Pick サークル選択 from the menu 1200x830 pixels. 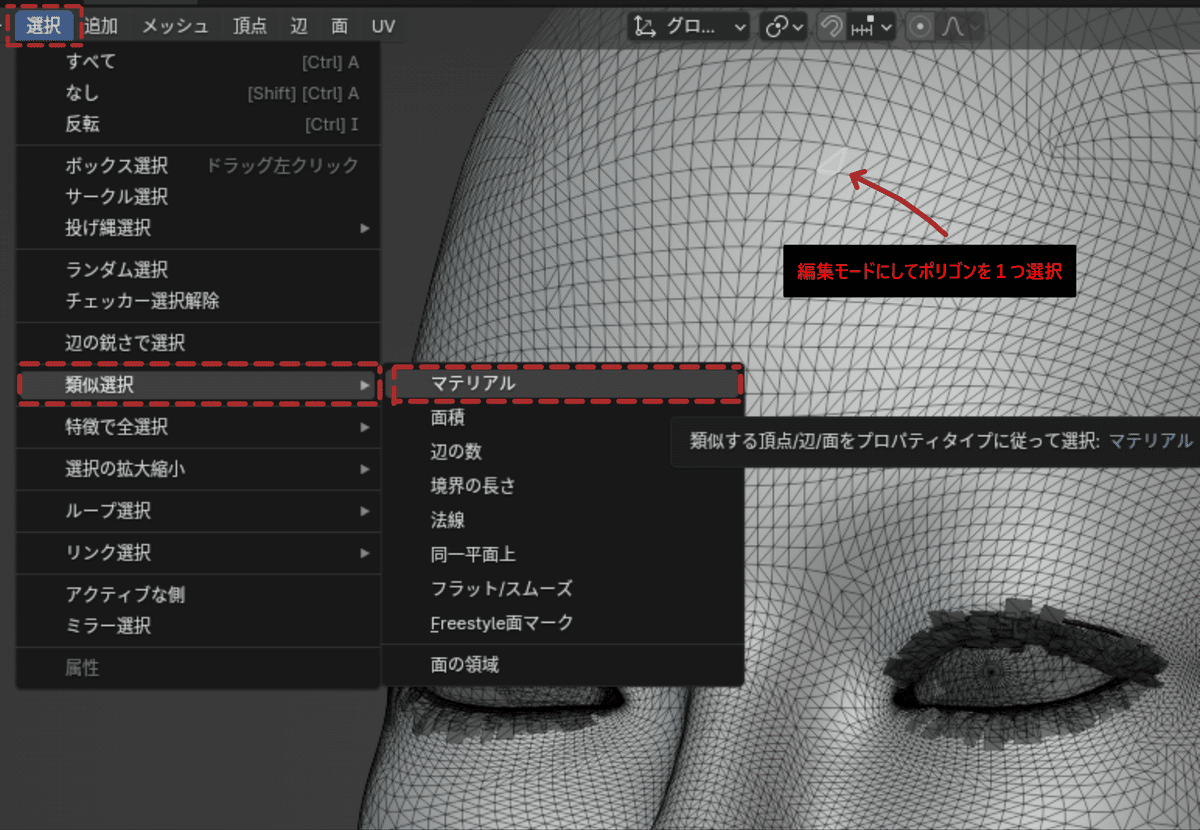[198, 197]
